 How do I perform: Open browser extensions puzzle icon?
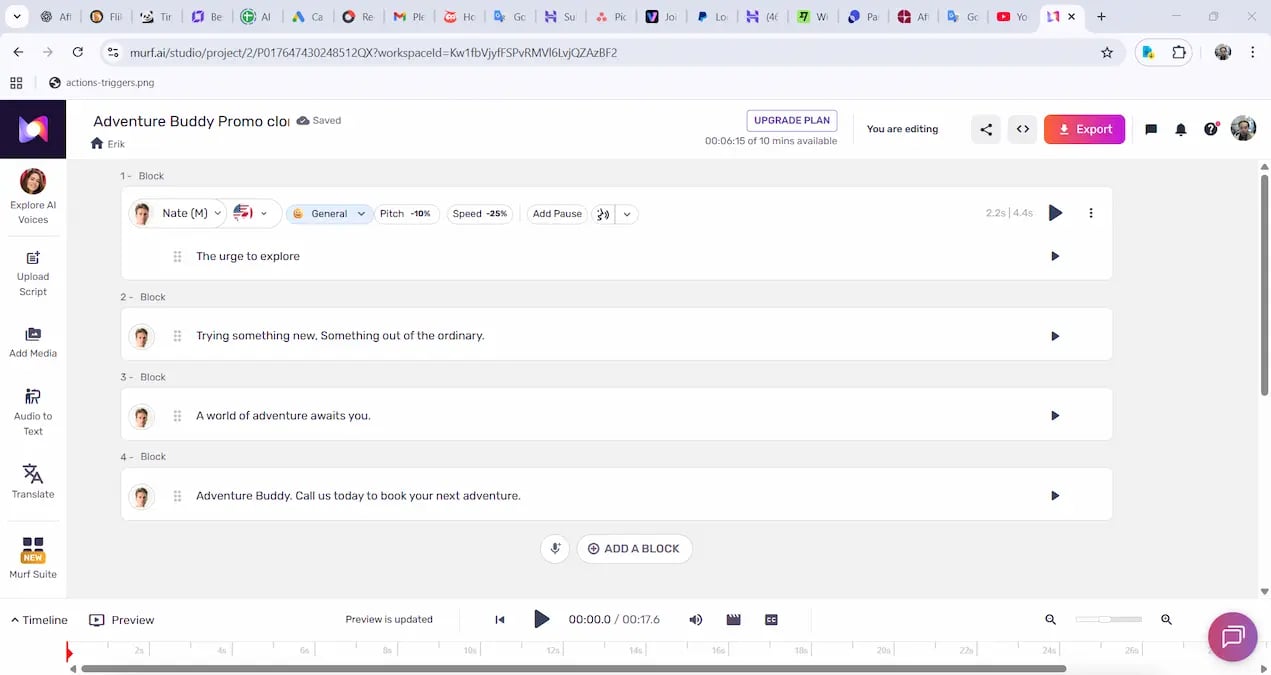1179,52
